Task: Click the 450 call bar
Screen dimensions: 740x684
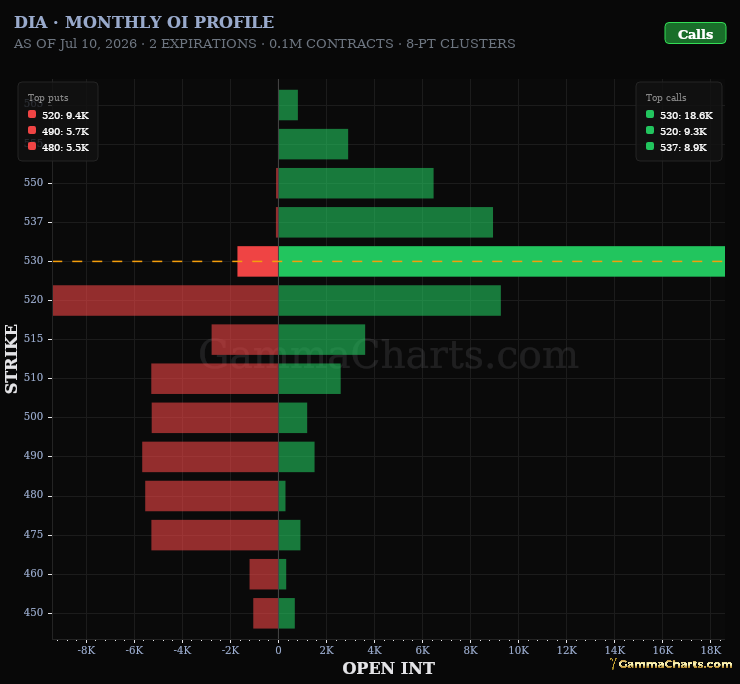Action: [286, 613]
